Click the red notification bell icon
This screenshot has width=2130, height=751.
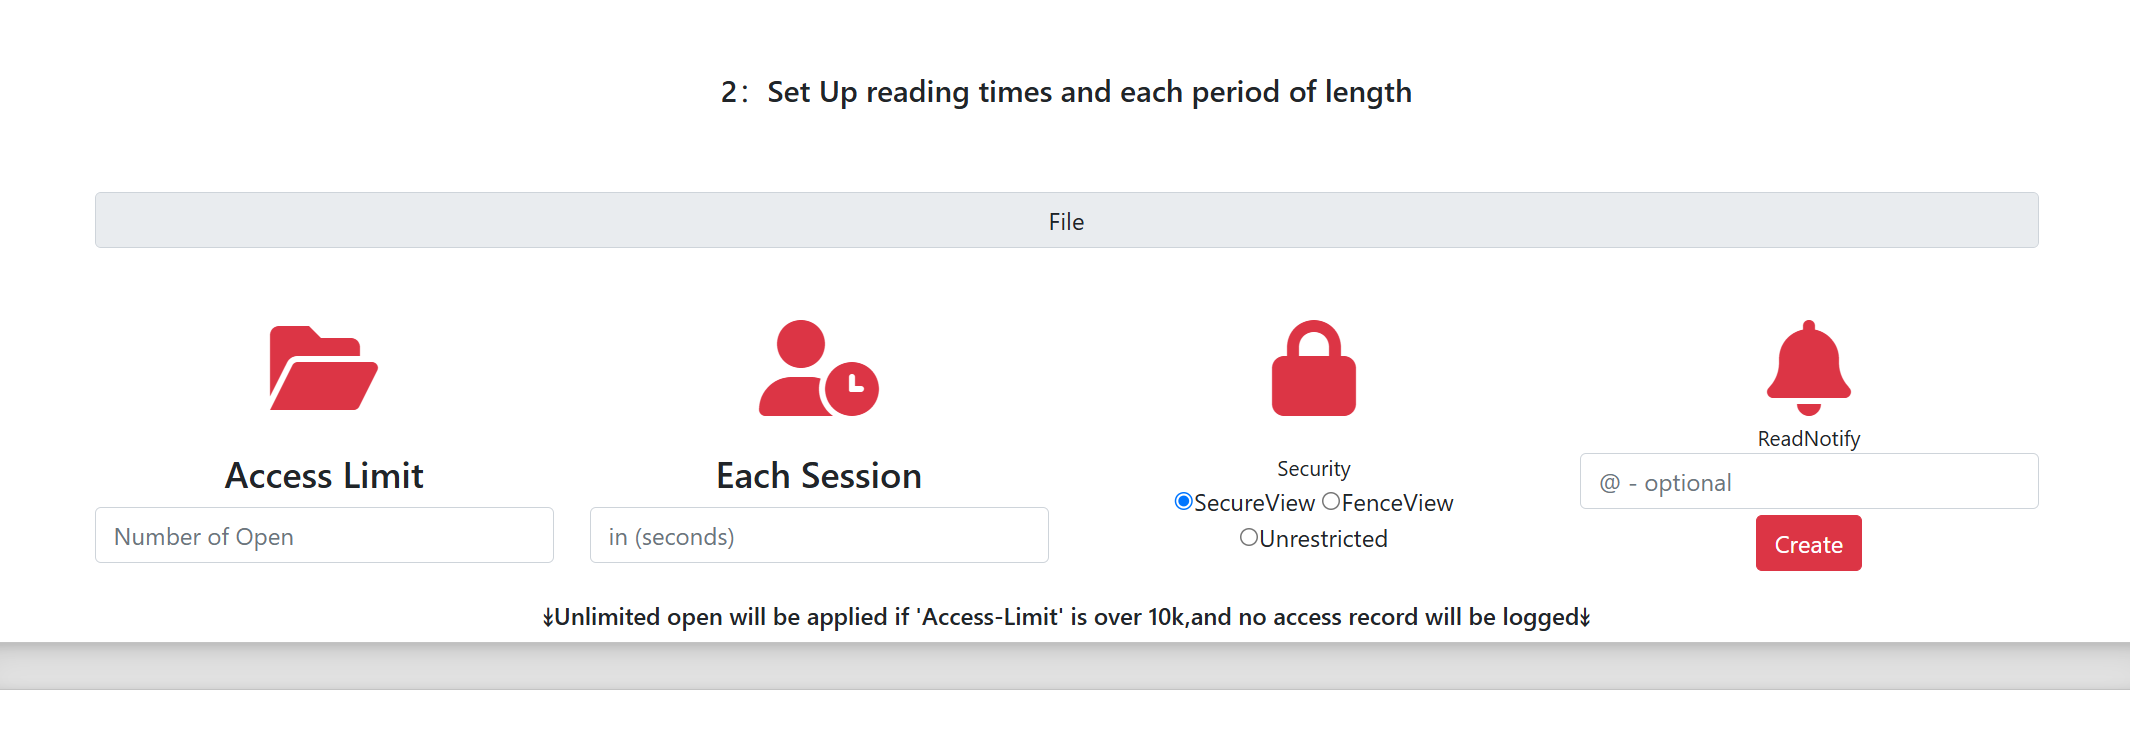[1808, 367]
